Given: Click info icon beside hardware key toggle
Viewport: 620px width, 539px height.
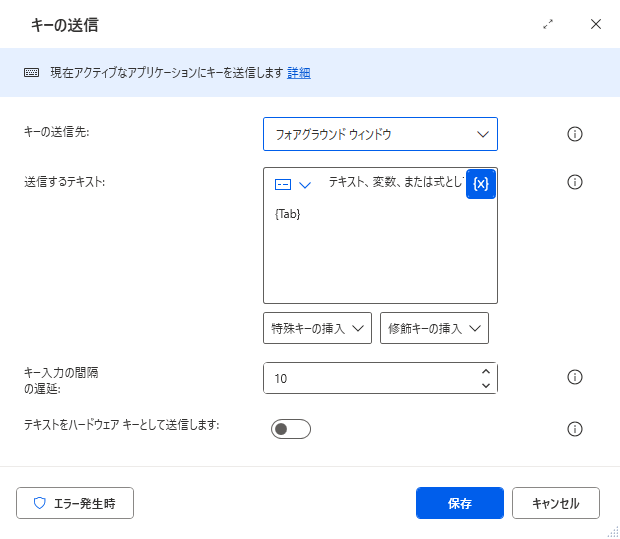Looking at the screenshot, I should (x=575, y=429).
